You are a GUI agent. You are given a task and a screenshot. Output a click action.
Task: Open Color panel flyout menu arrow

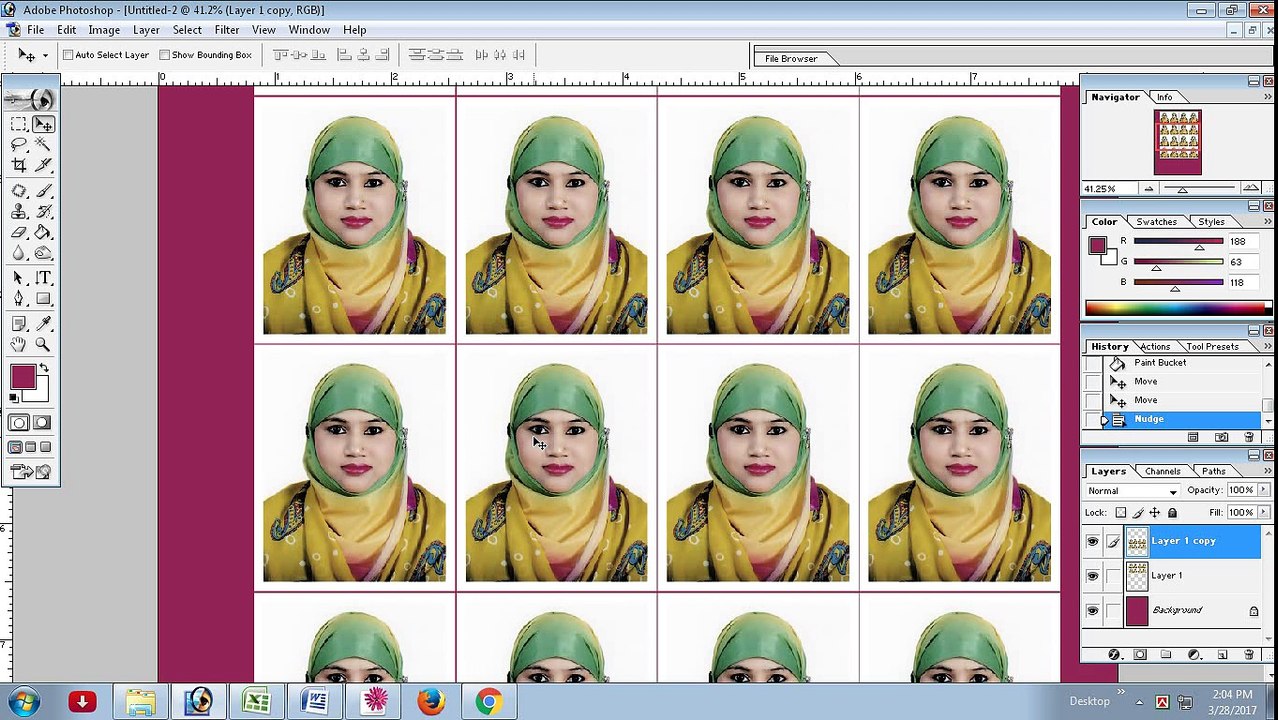pos(1268,222)
